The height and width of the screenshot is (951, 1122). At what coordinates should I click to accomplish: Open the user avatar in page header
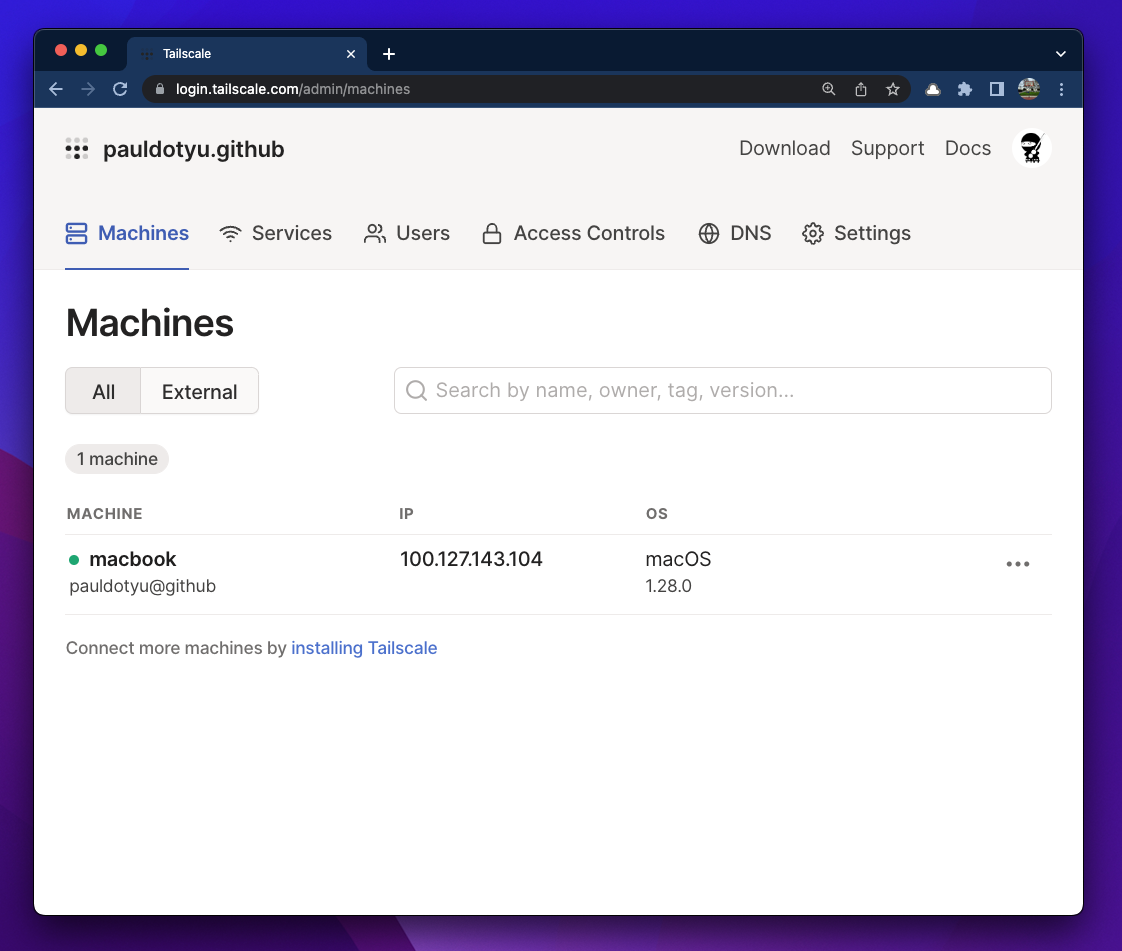coord(1031,149)
